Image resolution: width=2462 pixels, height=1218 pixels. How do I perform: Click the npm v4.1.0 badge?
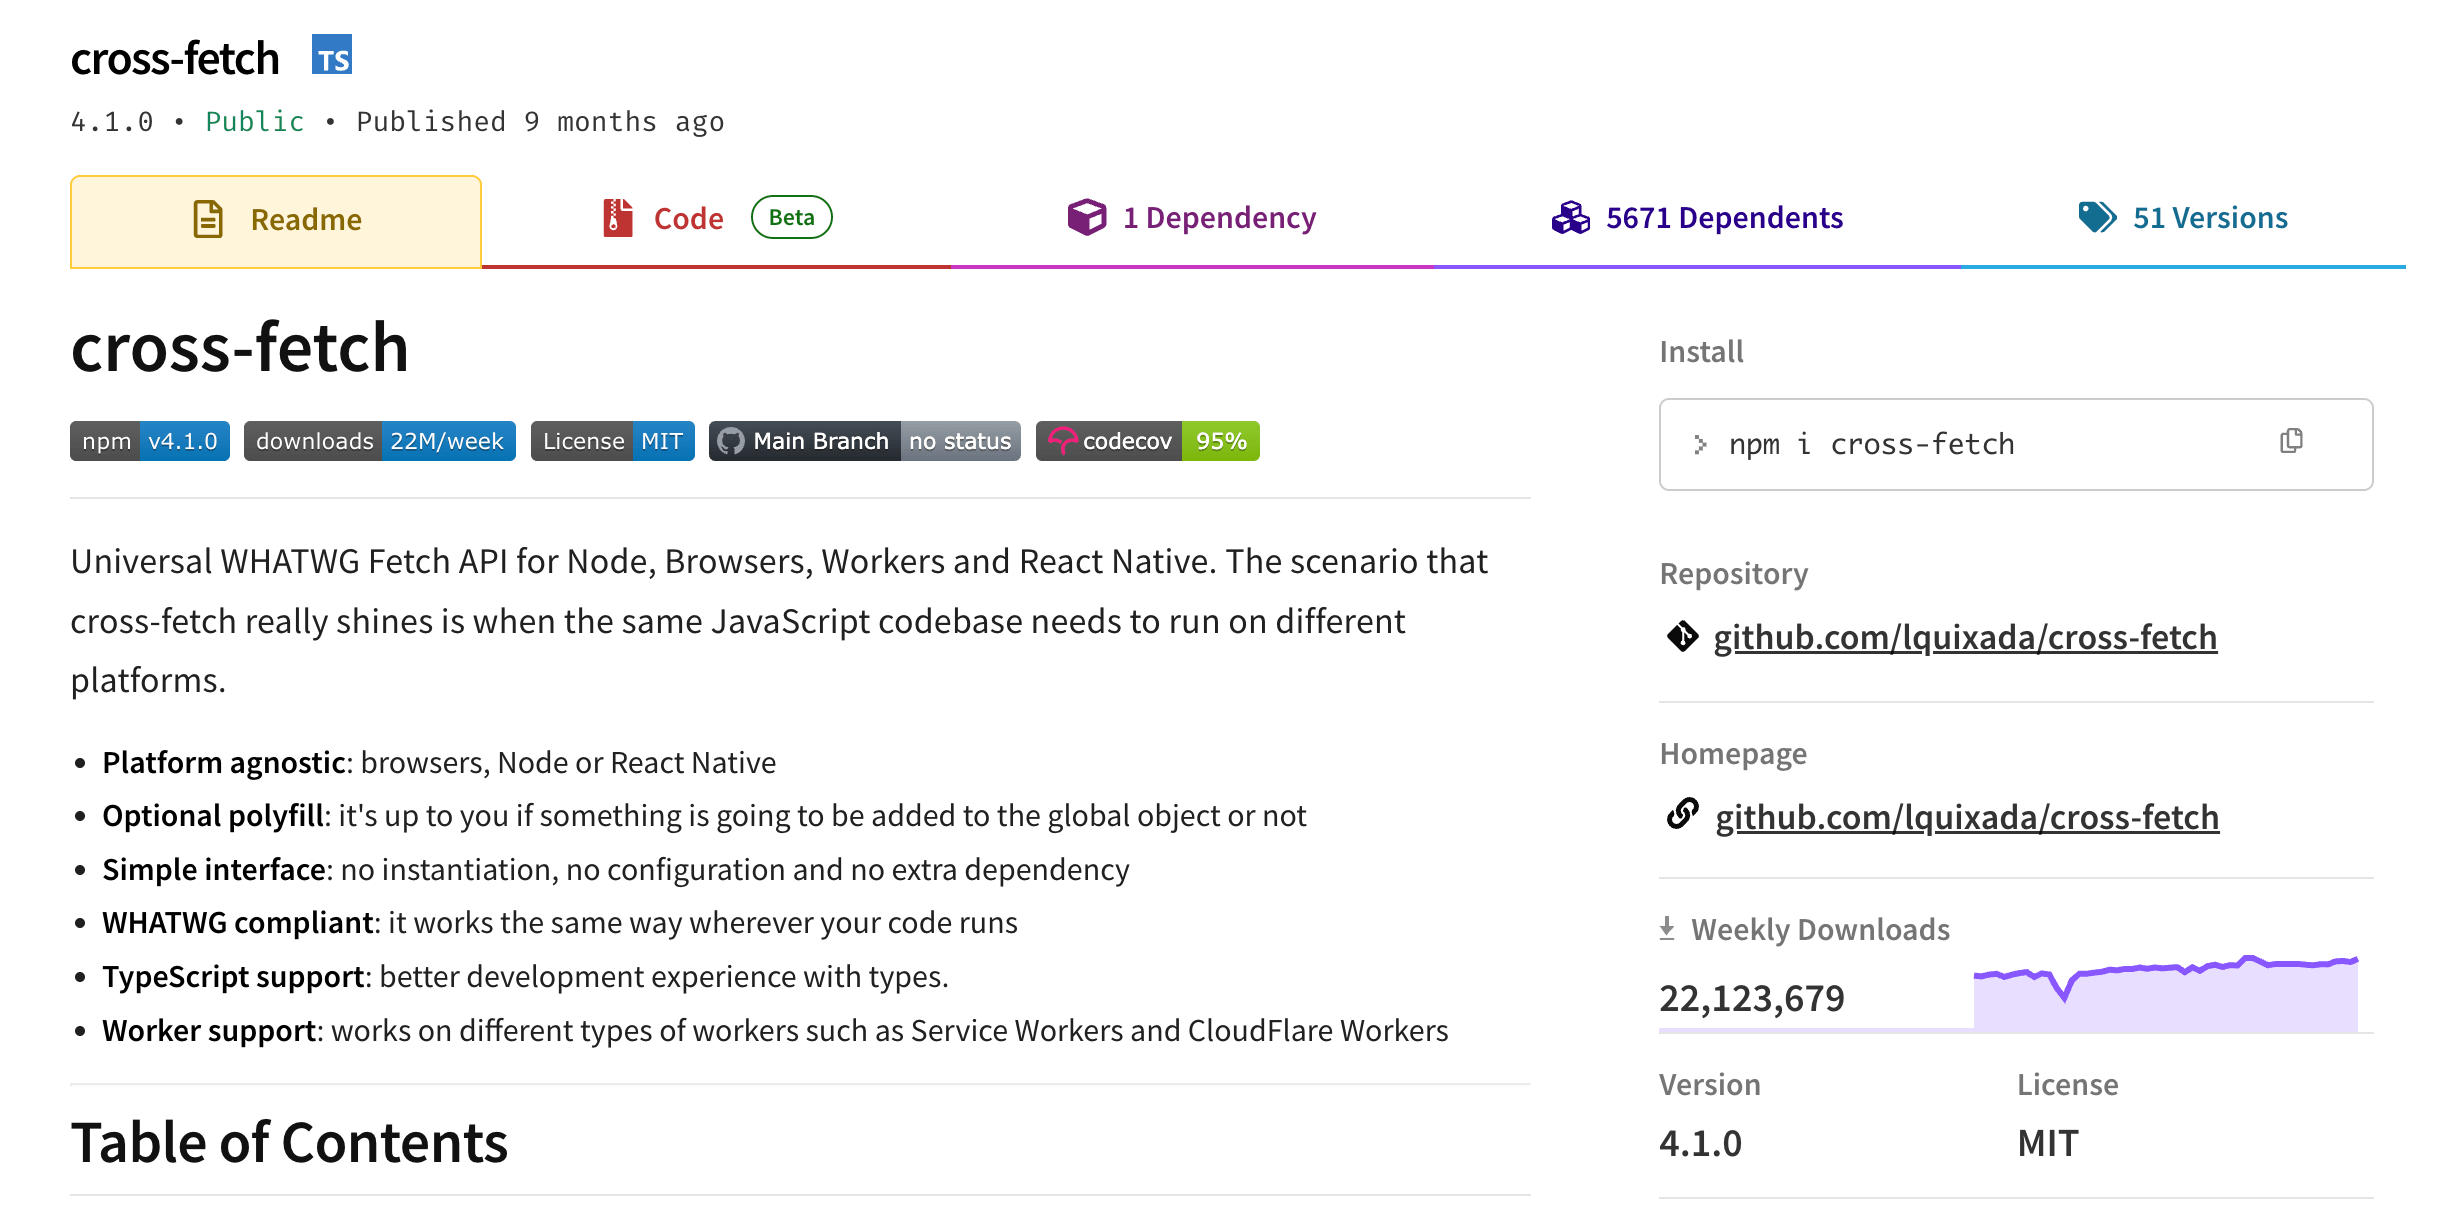tap(150, 441)
